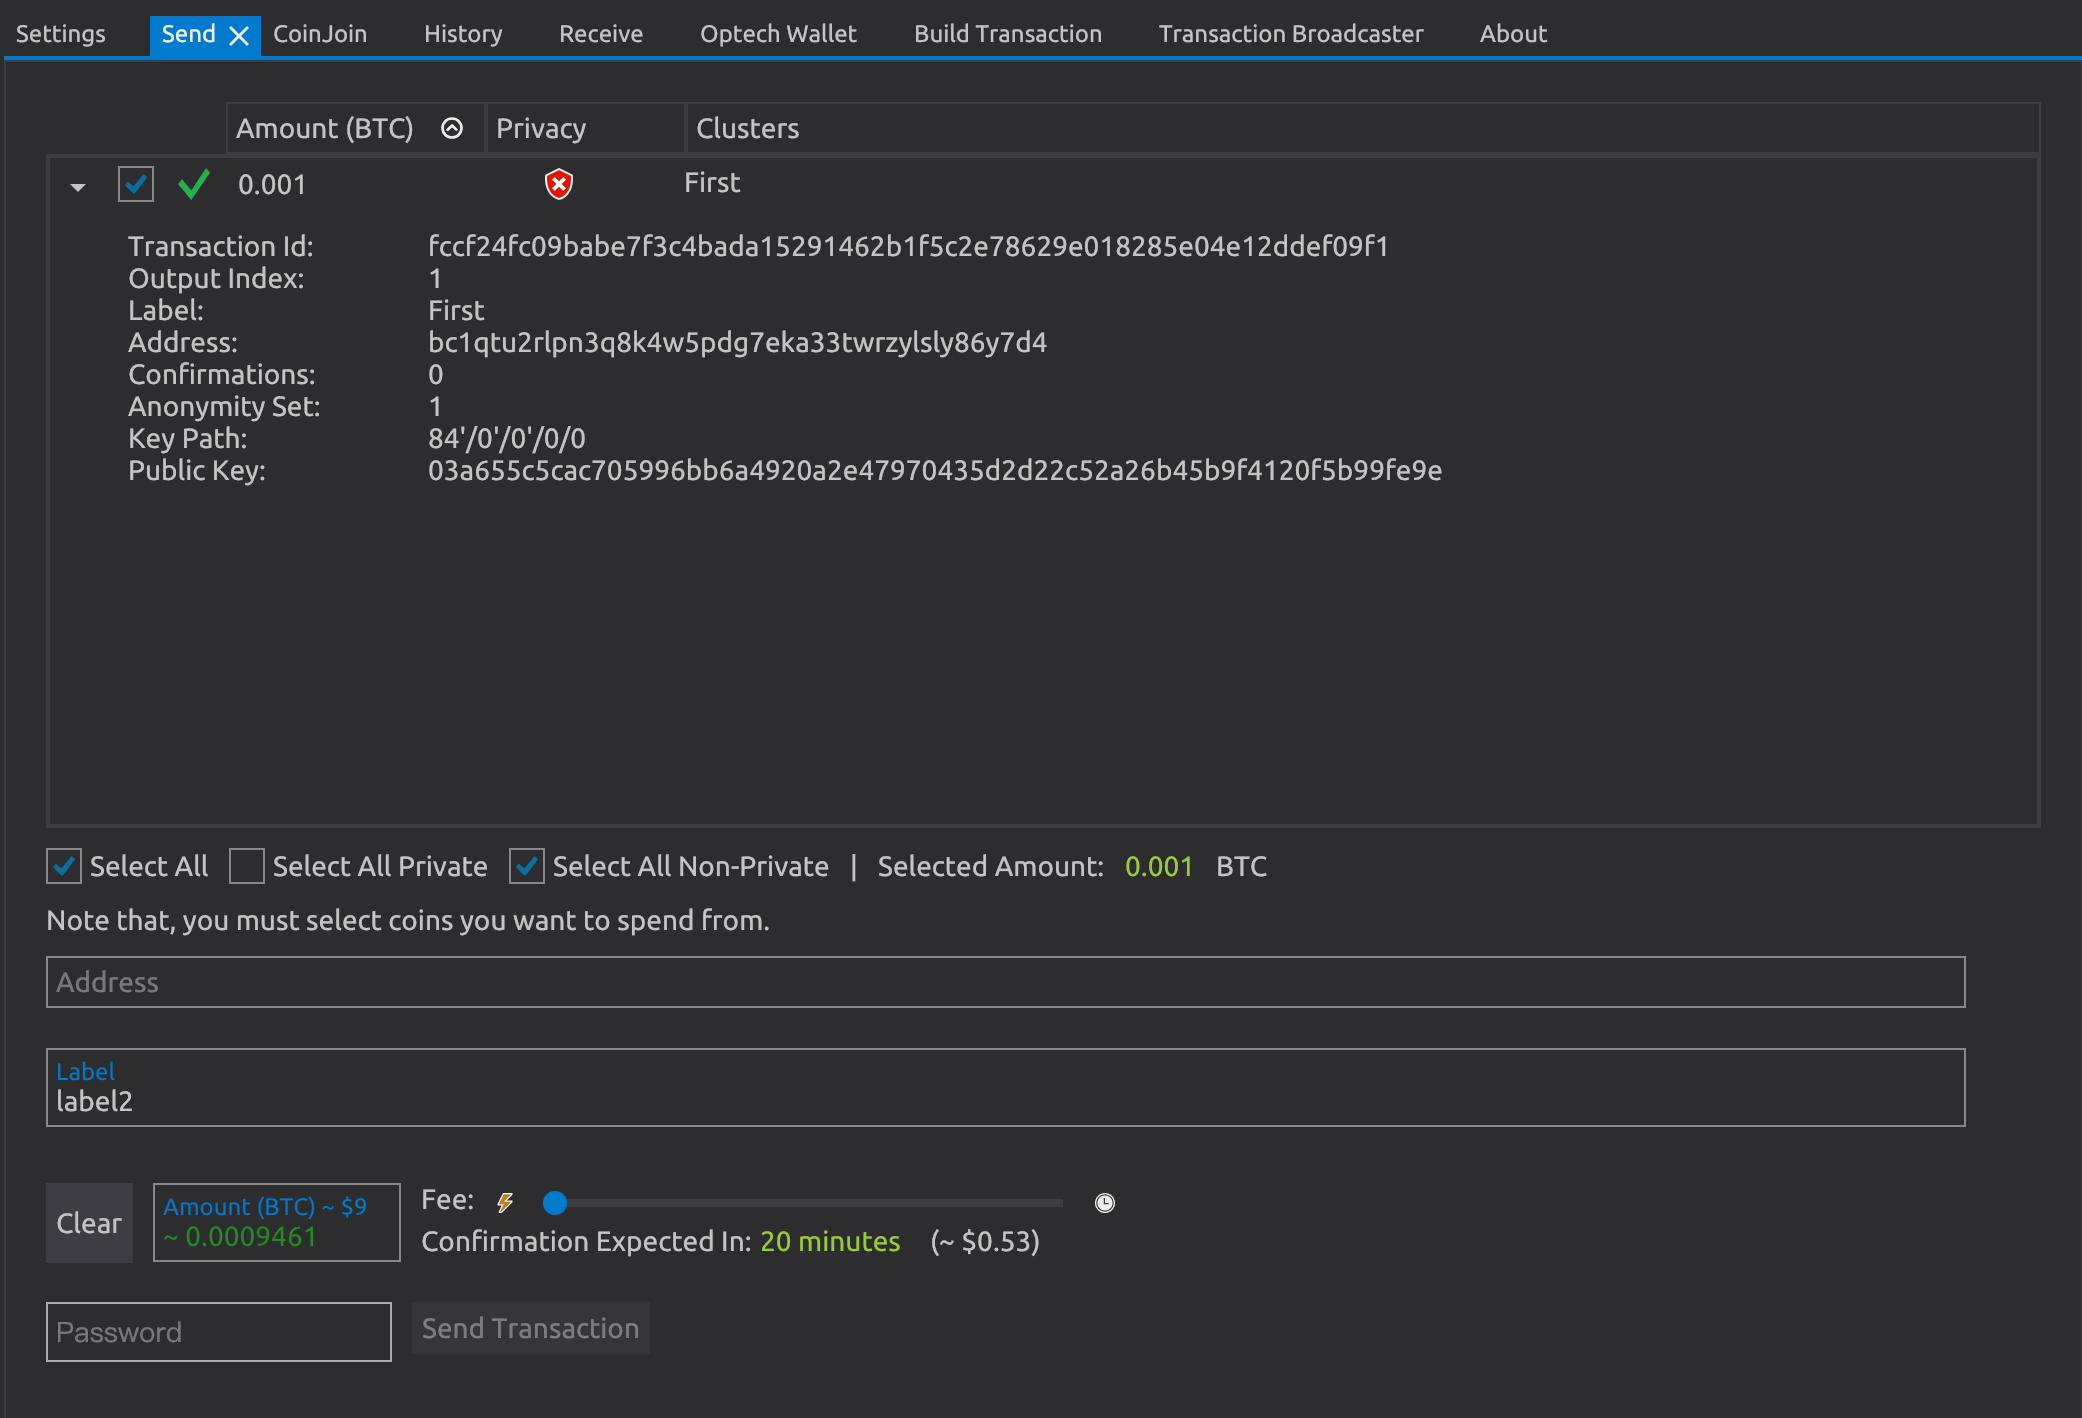Toggle Select All Non-Private checkbox

[527, 866]
